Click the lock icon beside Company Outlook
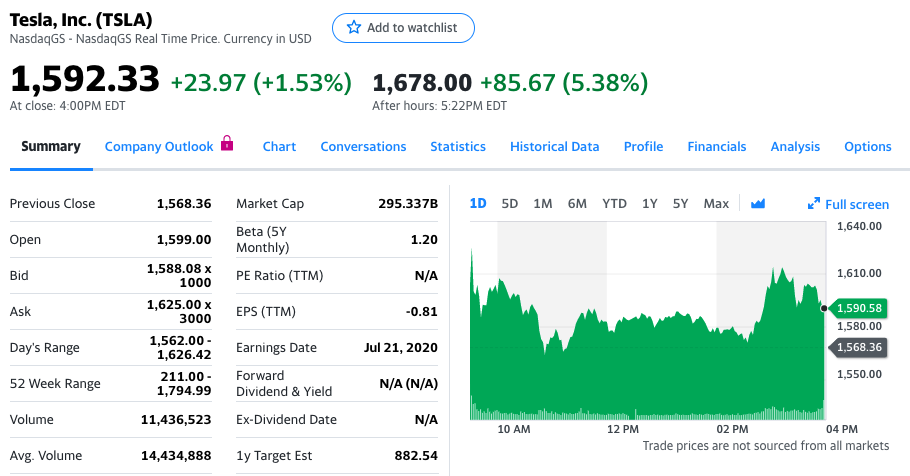 pyautogui.click(x=227, y=144)
